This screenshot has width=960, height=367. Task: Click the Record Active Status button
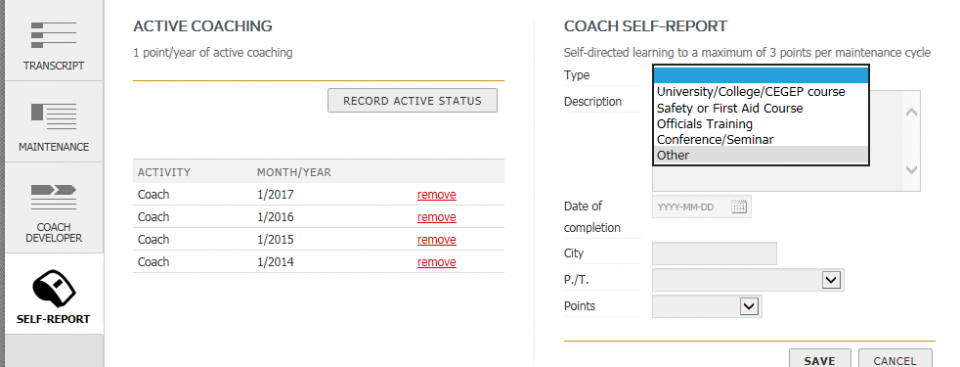point(413,101)
